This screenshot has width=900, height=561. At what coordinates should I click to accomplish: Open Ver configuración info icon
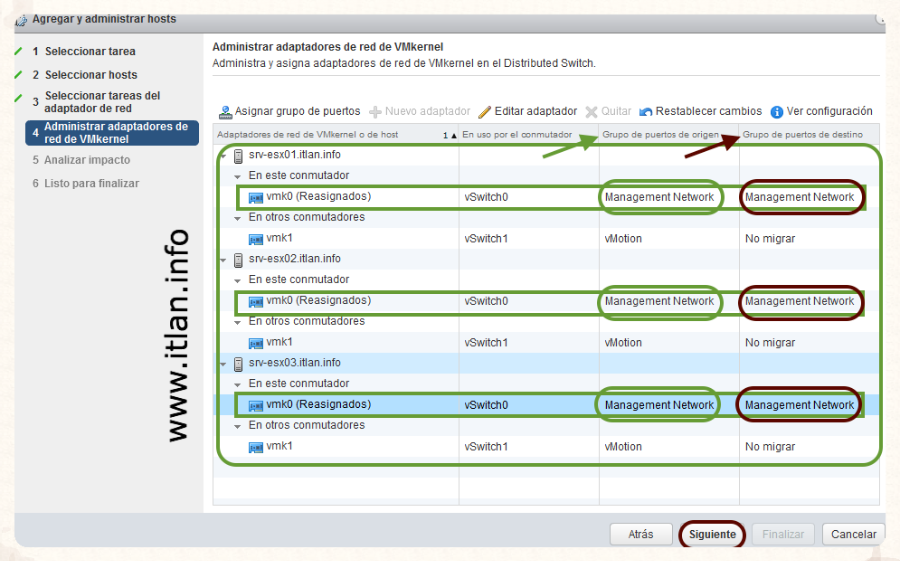pyautogui.click(x=777, y=112)
